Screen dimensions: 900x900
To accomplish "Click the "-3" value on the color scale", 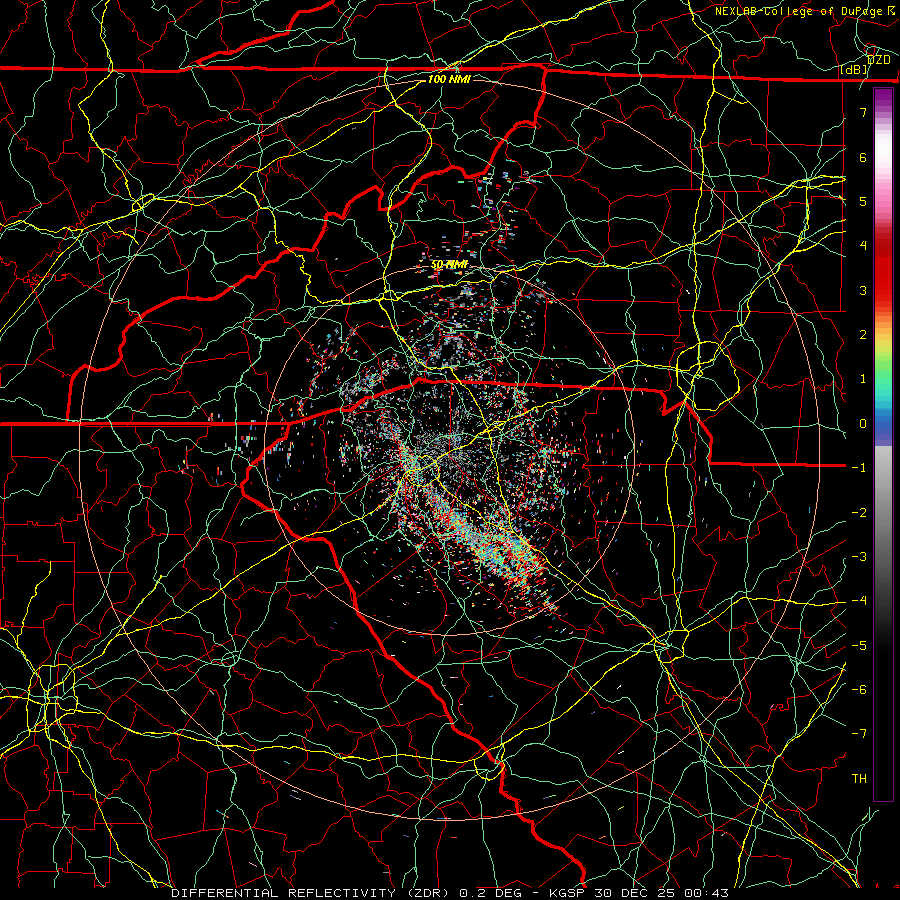I will coord(859,557).
